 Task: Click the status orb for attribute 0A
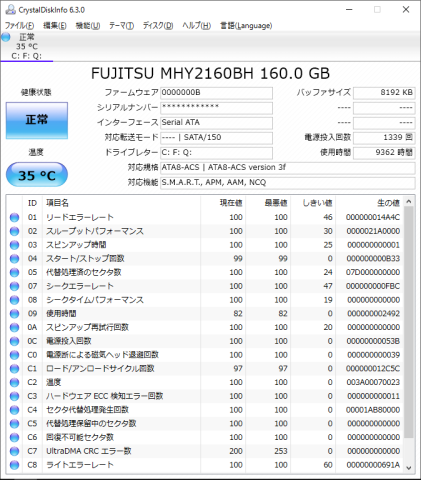[x=14, y=327]
